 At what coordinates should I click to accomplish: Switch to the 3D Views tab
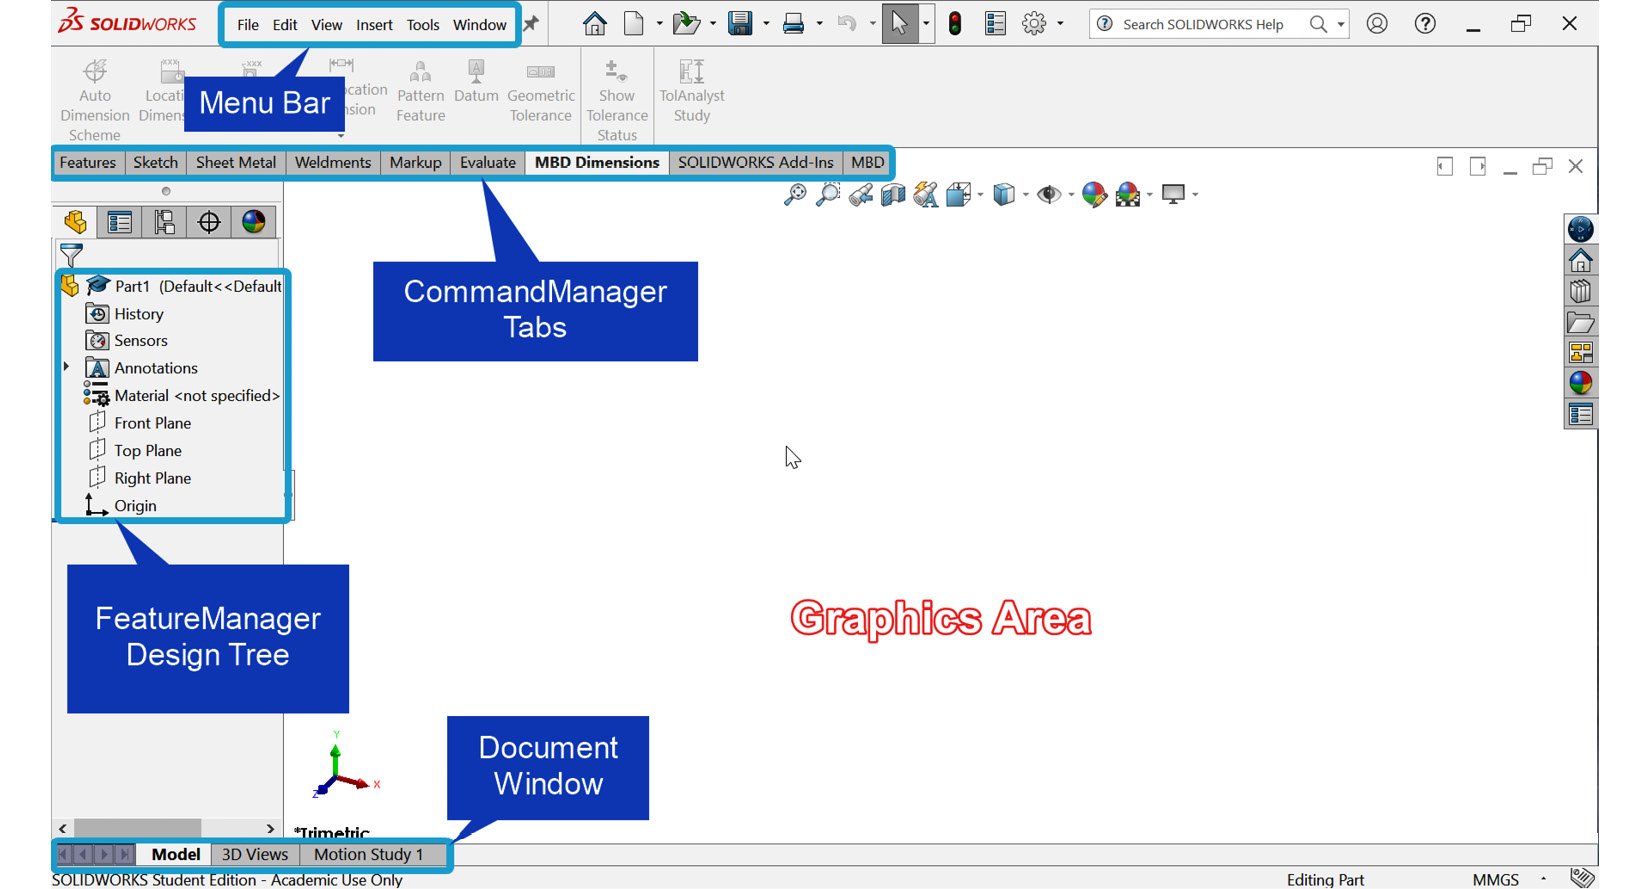click(x=255, y=854)
